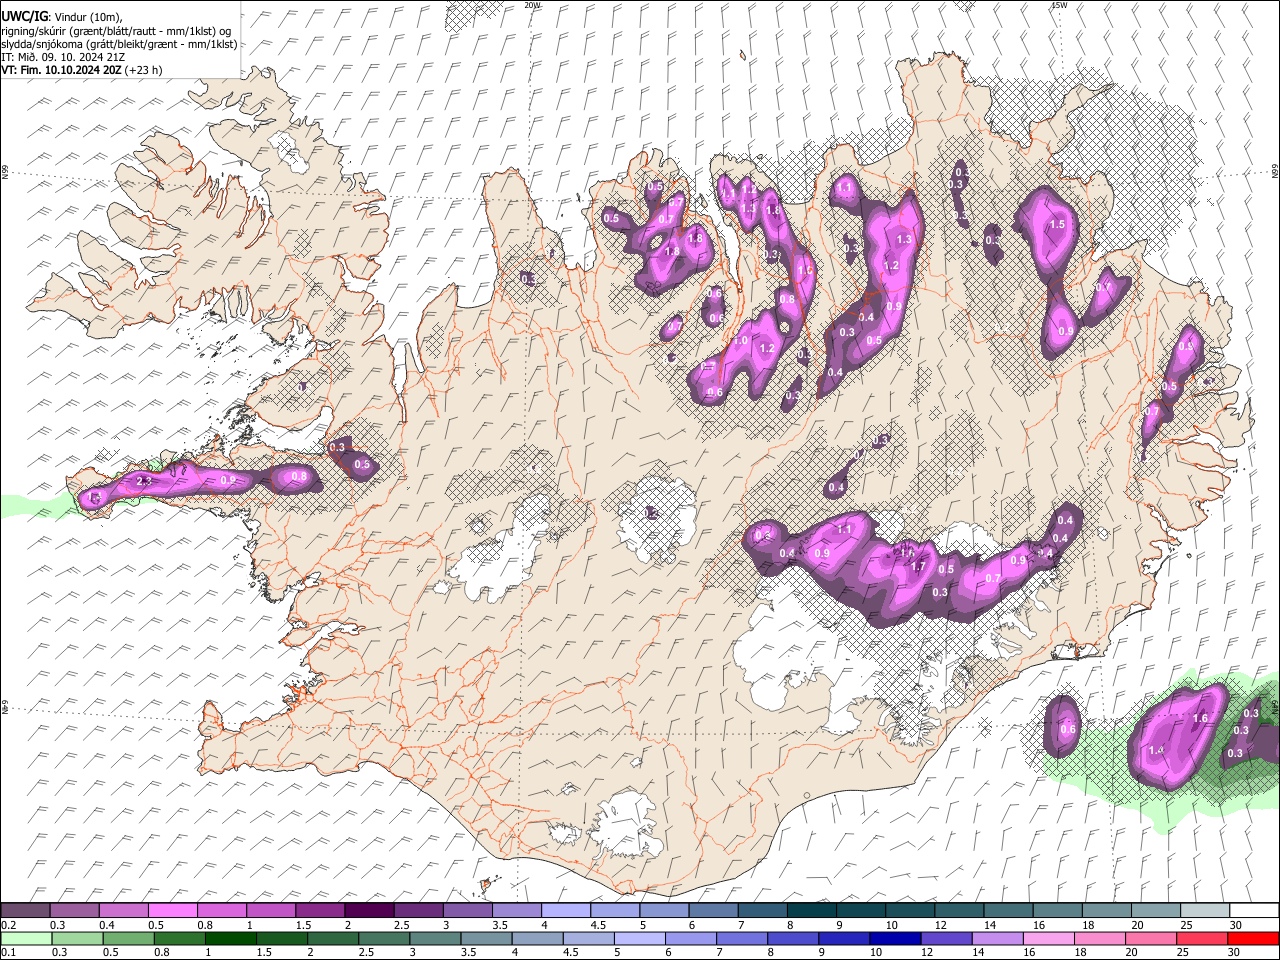Click the 'rigning/skúrir' legend description line
Image resolution: width=1280 pixels, height=960 pixels.
(x=116, y=31)
